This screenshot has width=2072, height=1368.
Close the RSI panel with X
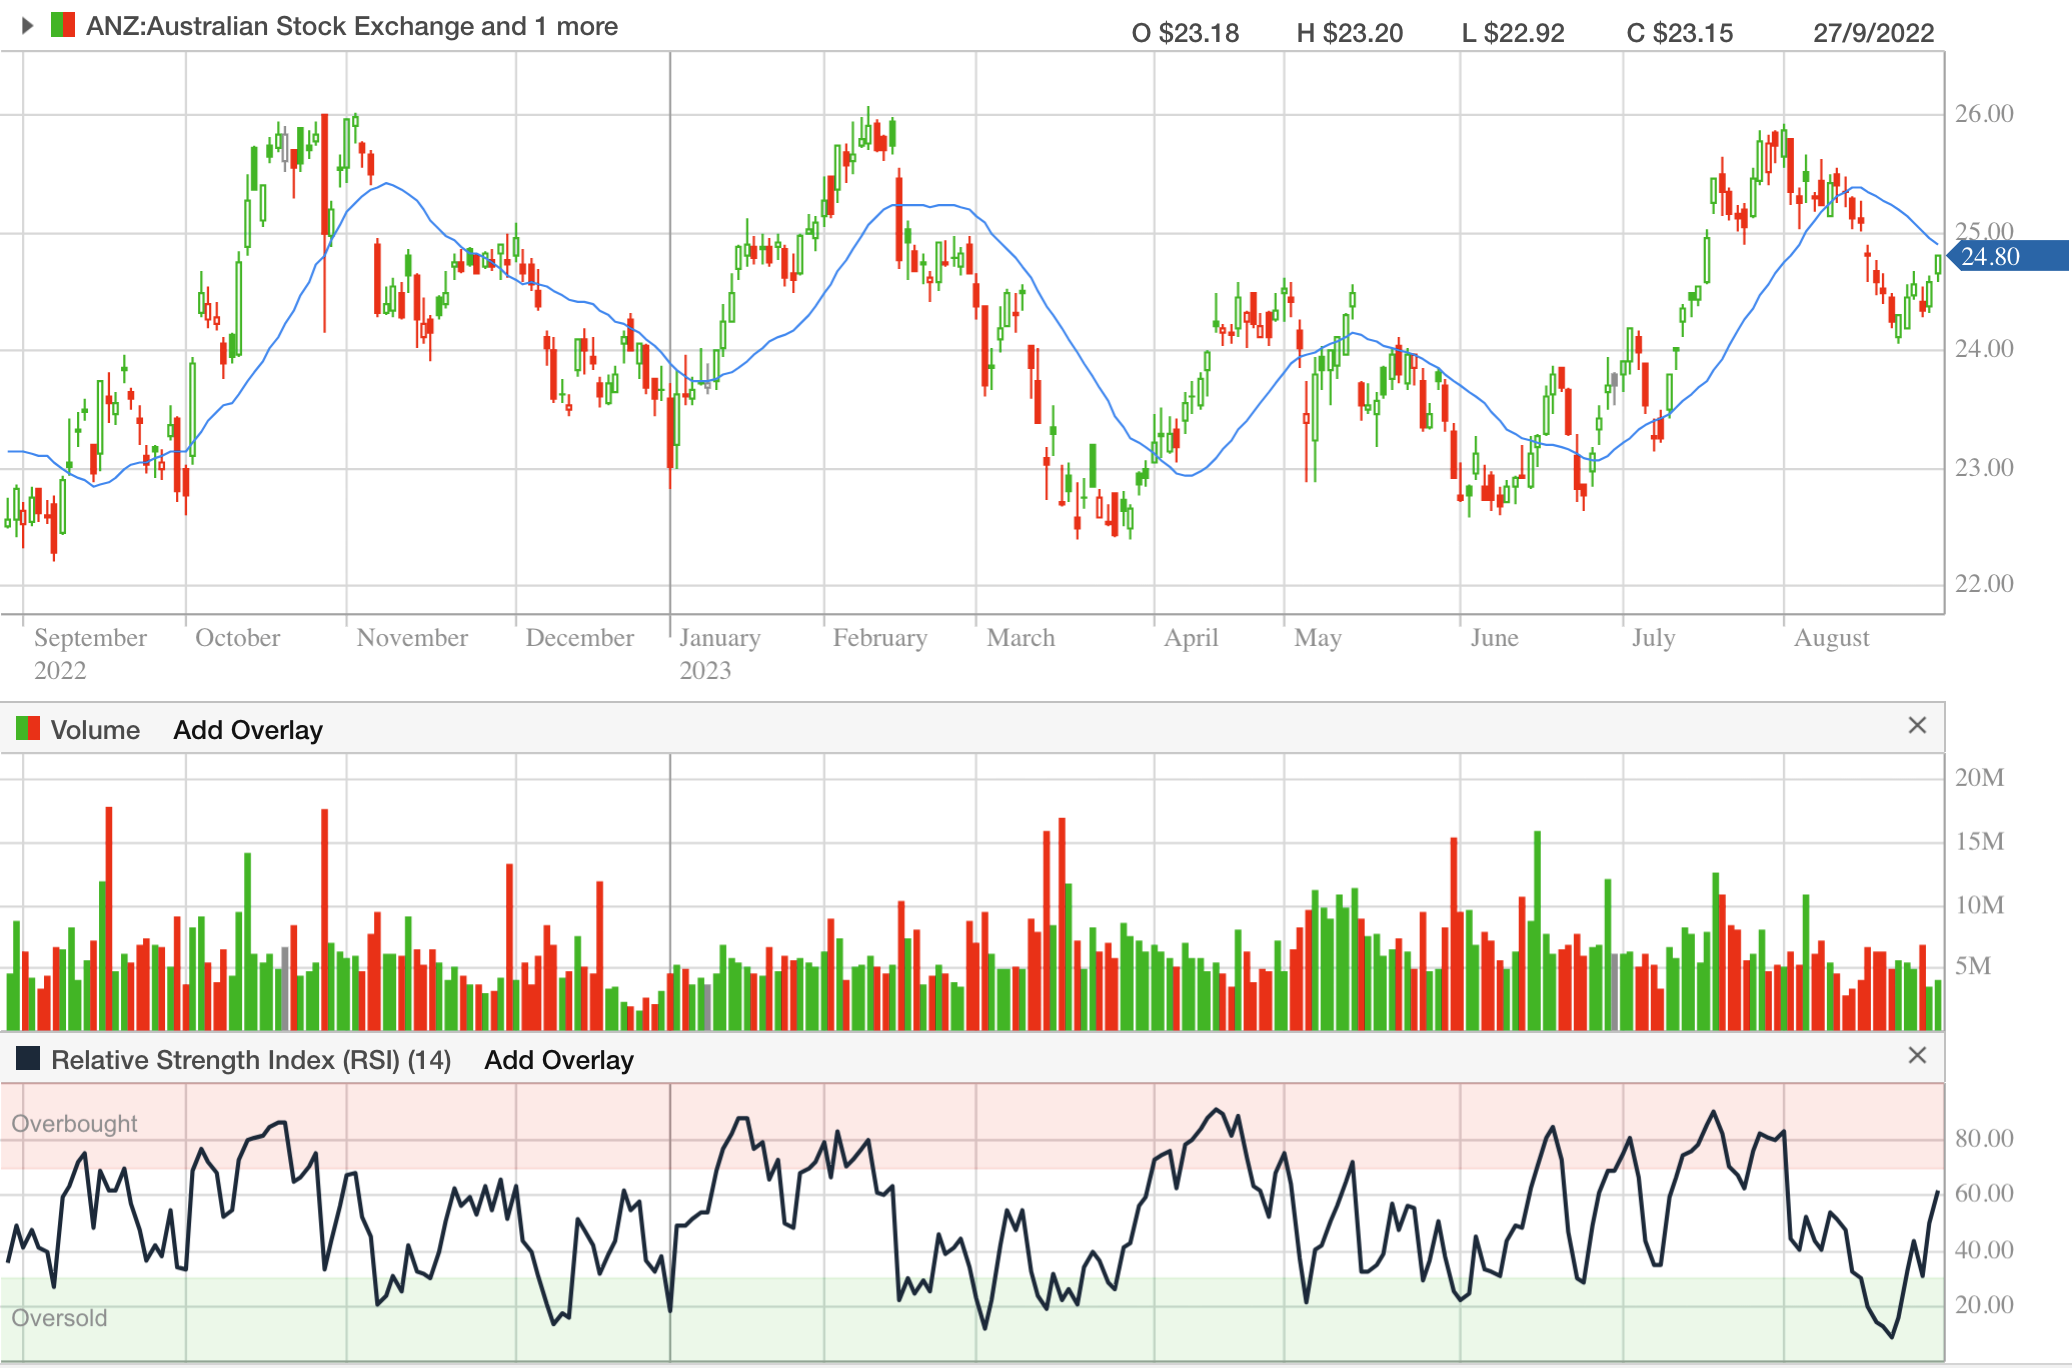(1916, 1056)
